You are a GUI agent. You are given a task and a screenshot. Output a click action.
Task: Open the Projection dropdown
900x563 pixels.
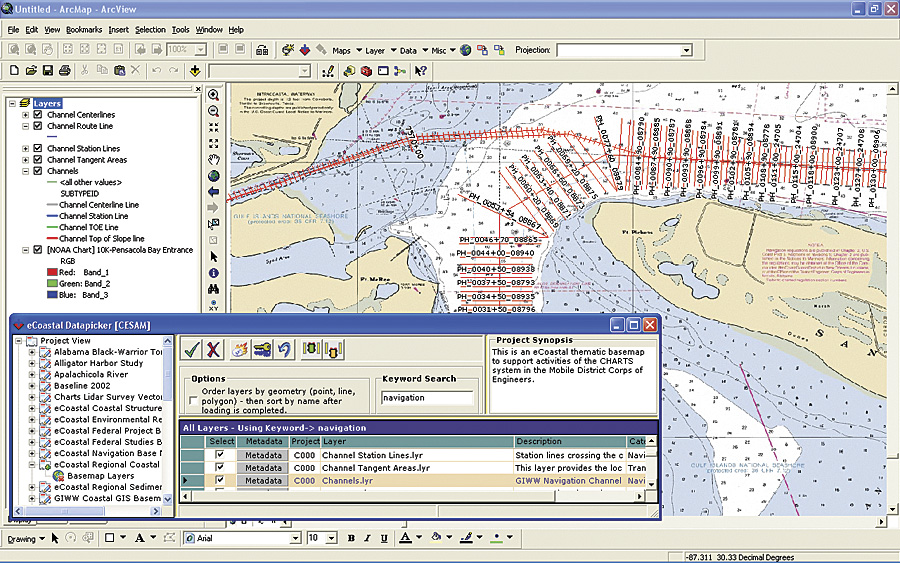[x=686, y=51]
